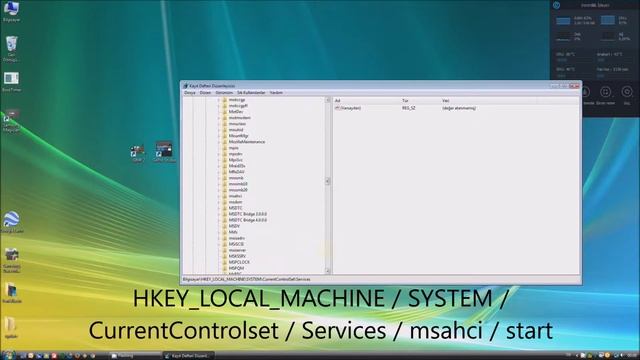Click the folder icon beside mrxsmb10

tap(224, 184)
